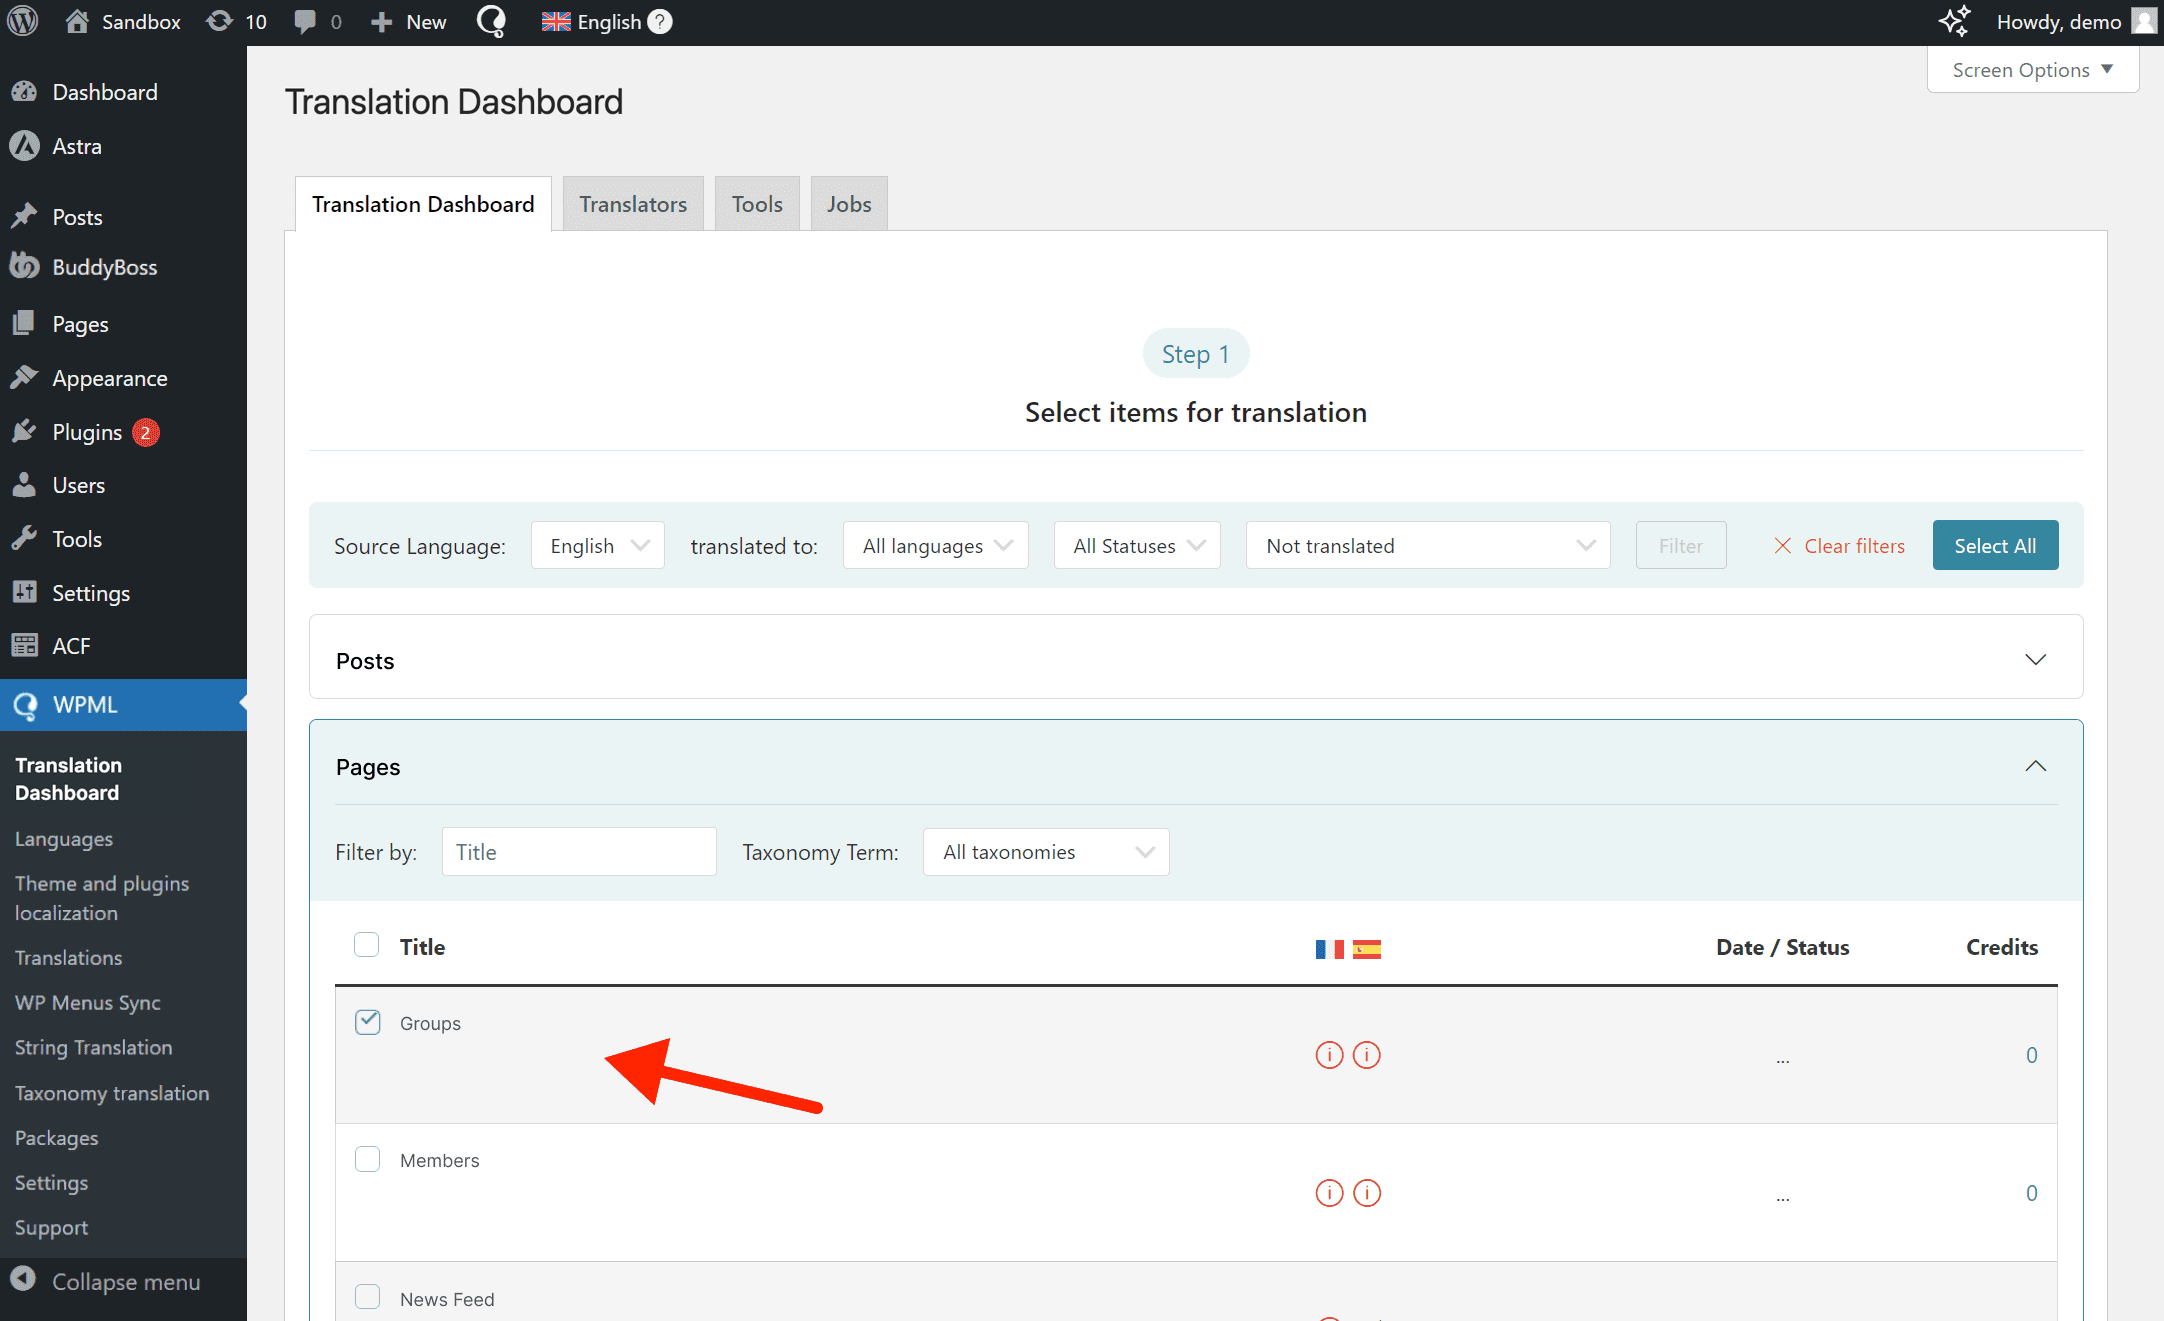
Task: Click the UK flag language switcher
Action: pos(556,21)
